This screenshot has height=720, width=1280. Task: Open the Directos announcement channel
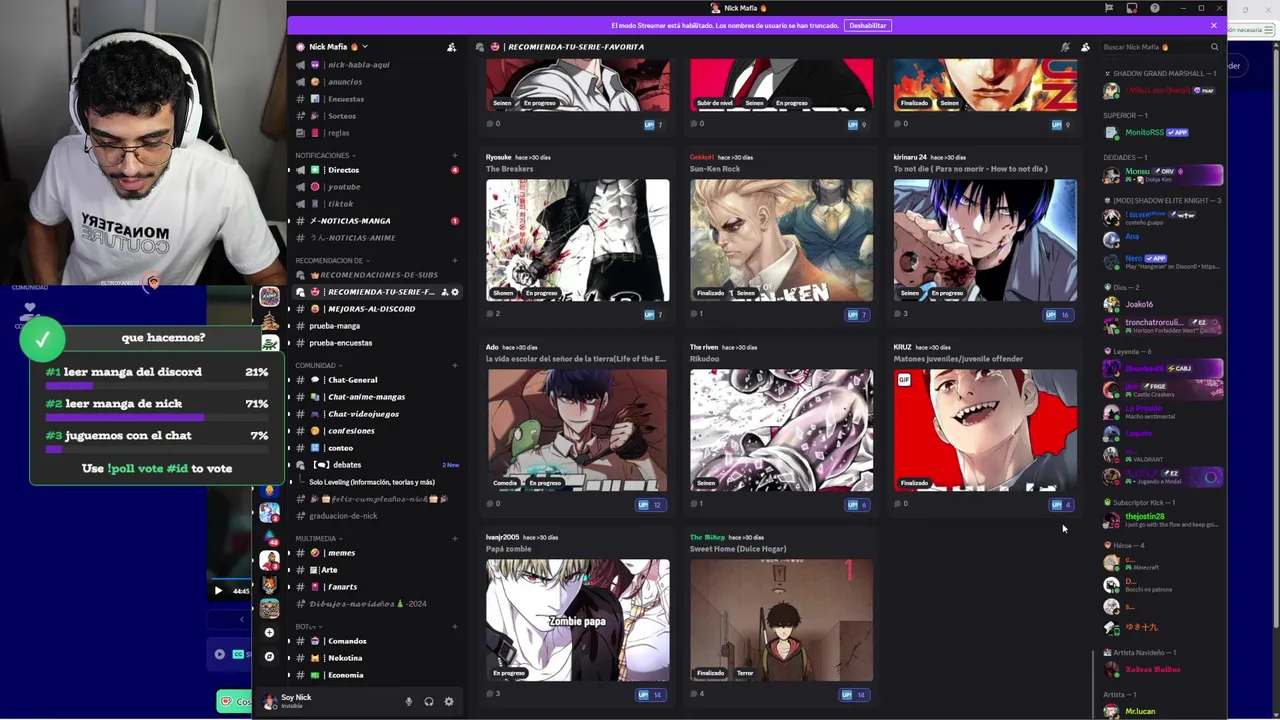(x=375, y=170)
